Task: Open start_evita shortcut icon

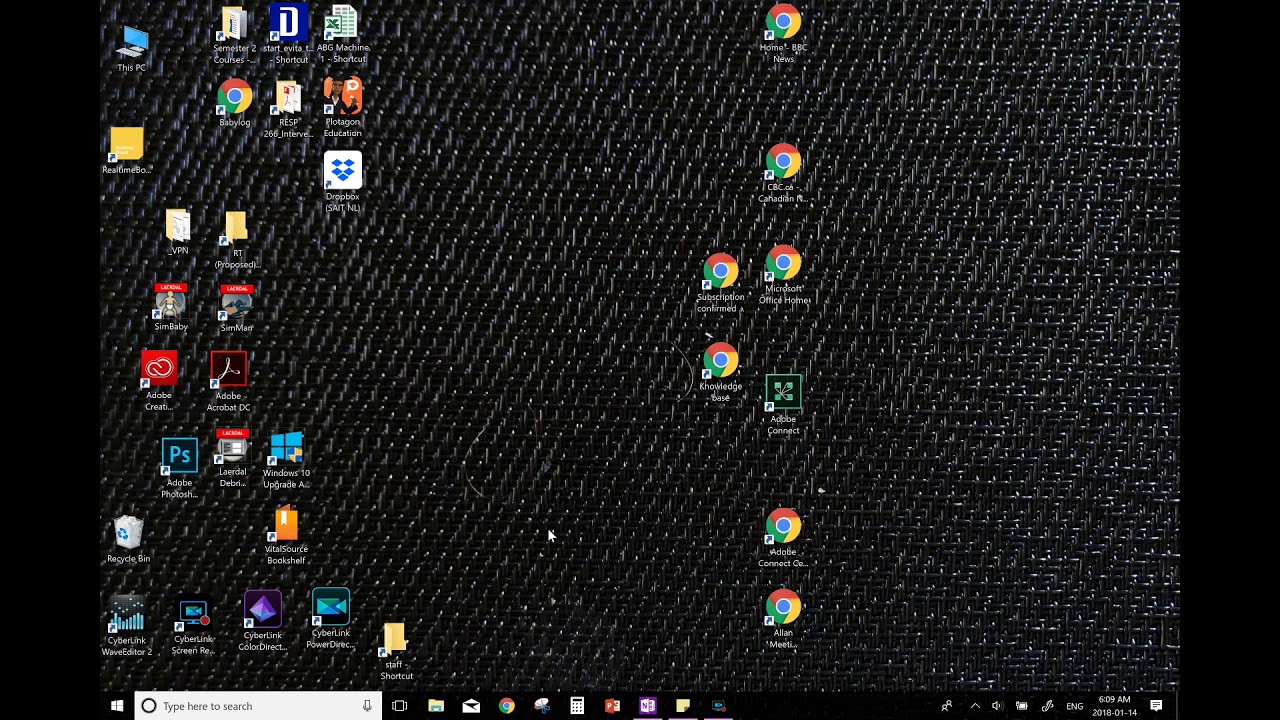Action: pos(288,36)
